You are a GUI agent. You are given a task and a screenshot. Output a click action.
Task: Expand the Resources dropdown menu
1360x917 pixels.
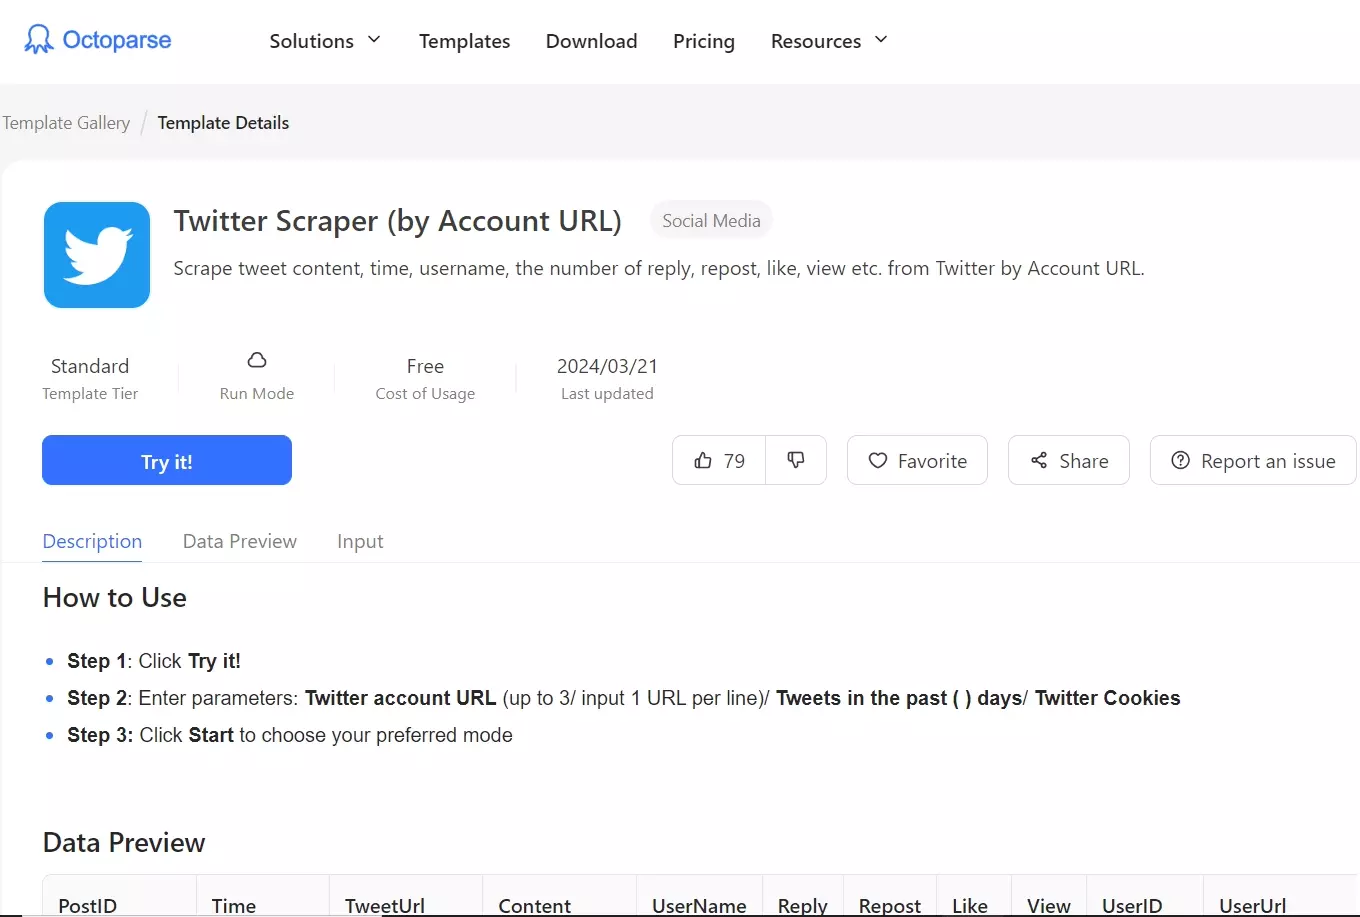tap(829, 41)
